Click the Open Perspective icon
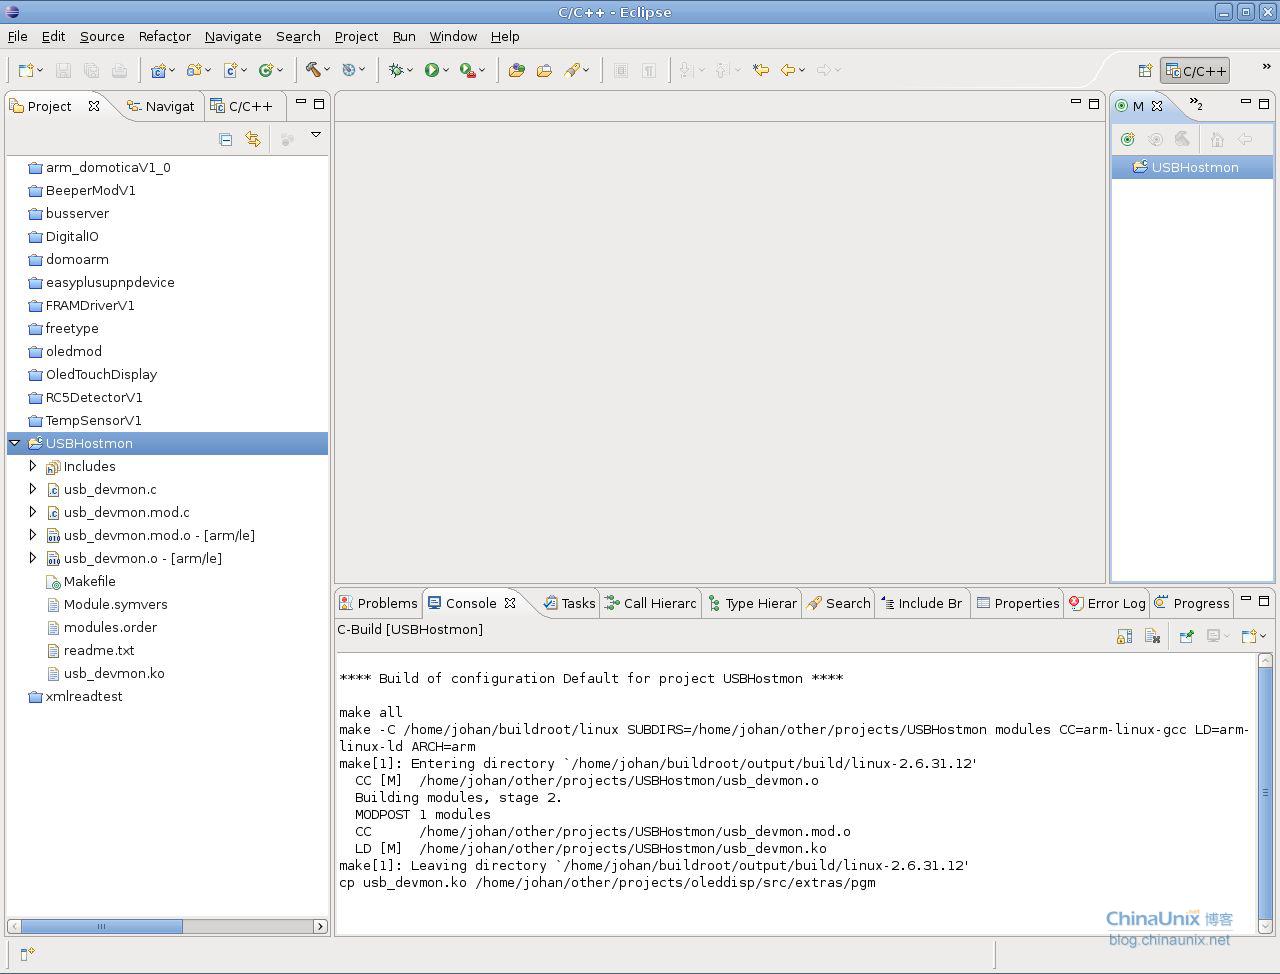Image resolution: width=1280 pixels, height=974 pixels. [x=1146, y=70]
